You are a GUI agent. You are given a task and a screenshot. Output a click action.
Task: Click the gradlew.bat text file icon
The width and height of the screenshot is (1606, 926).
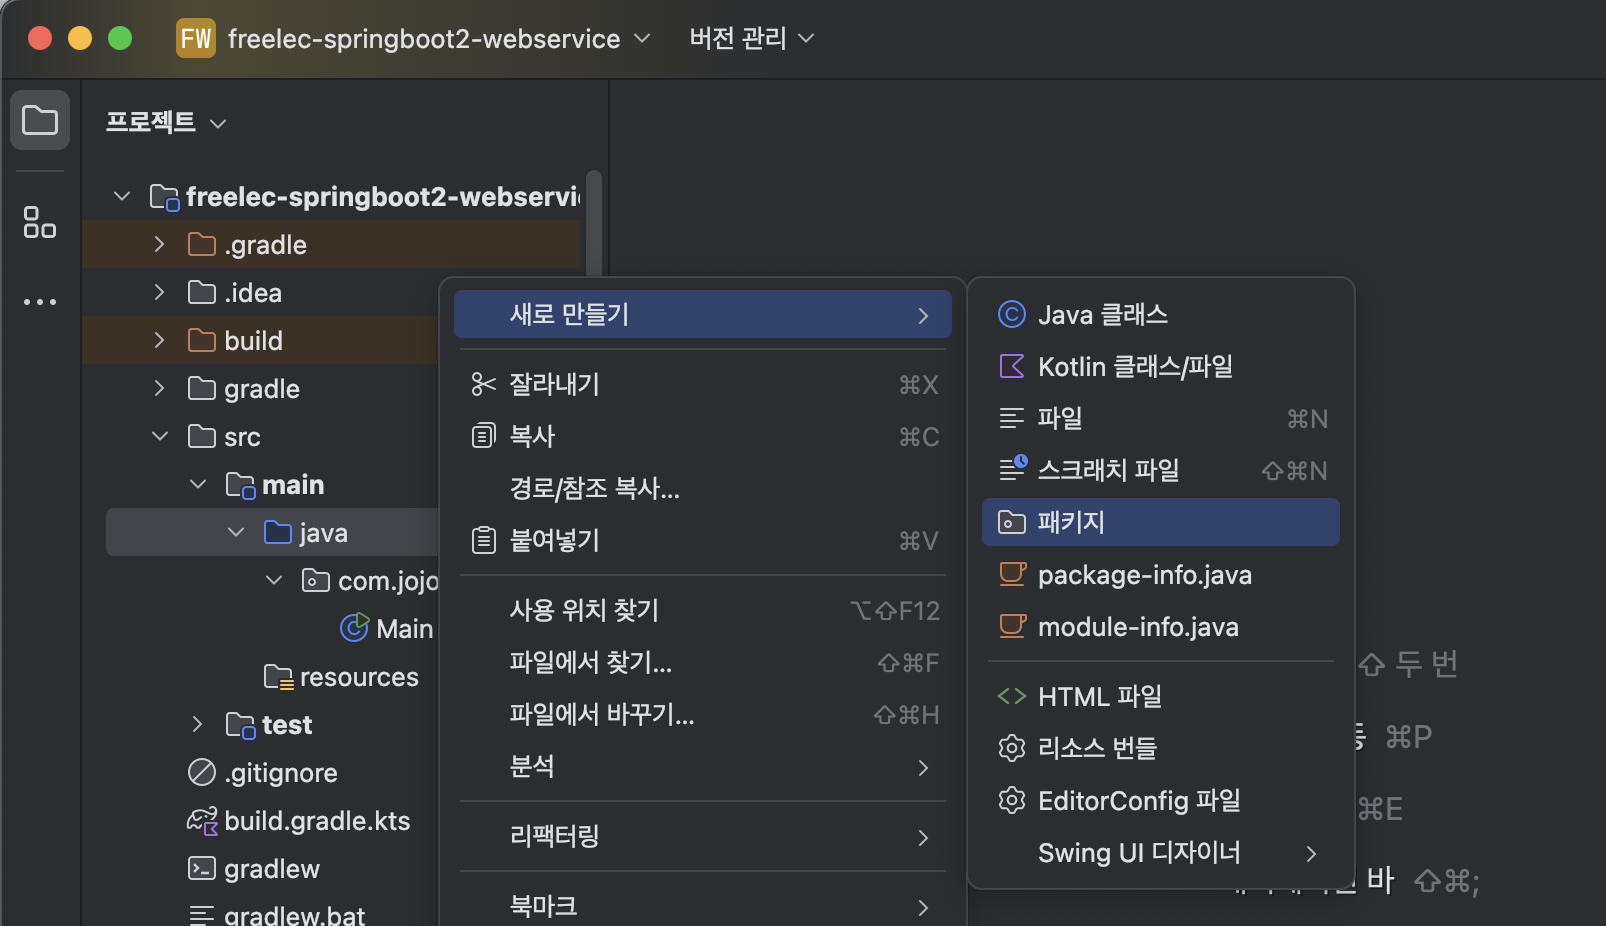[x=202, y=915]
